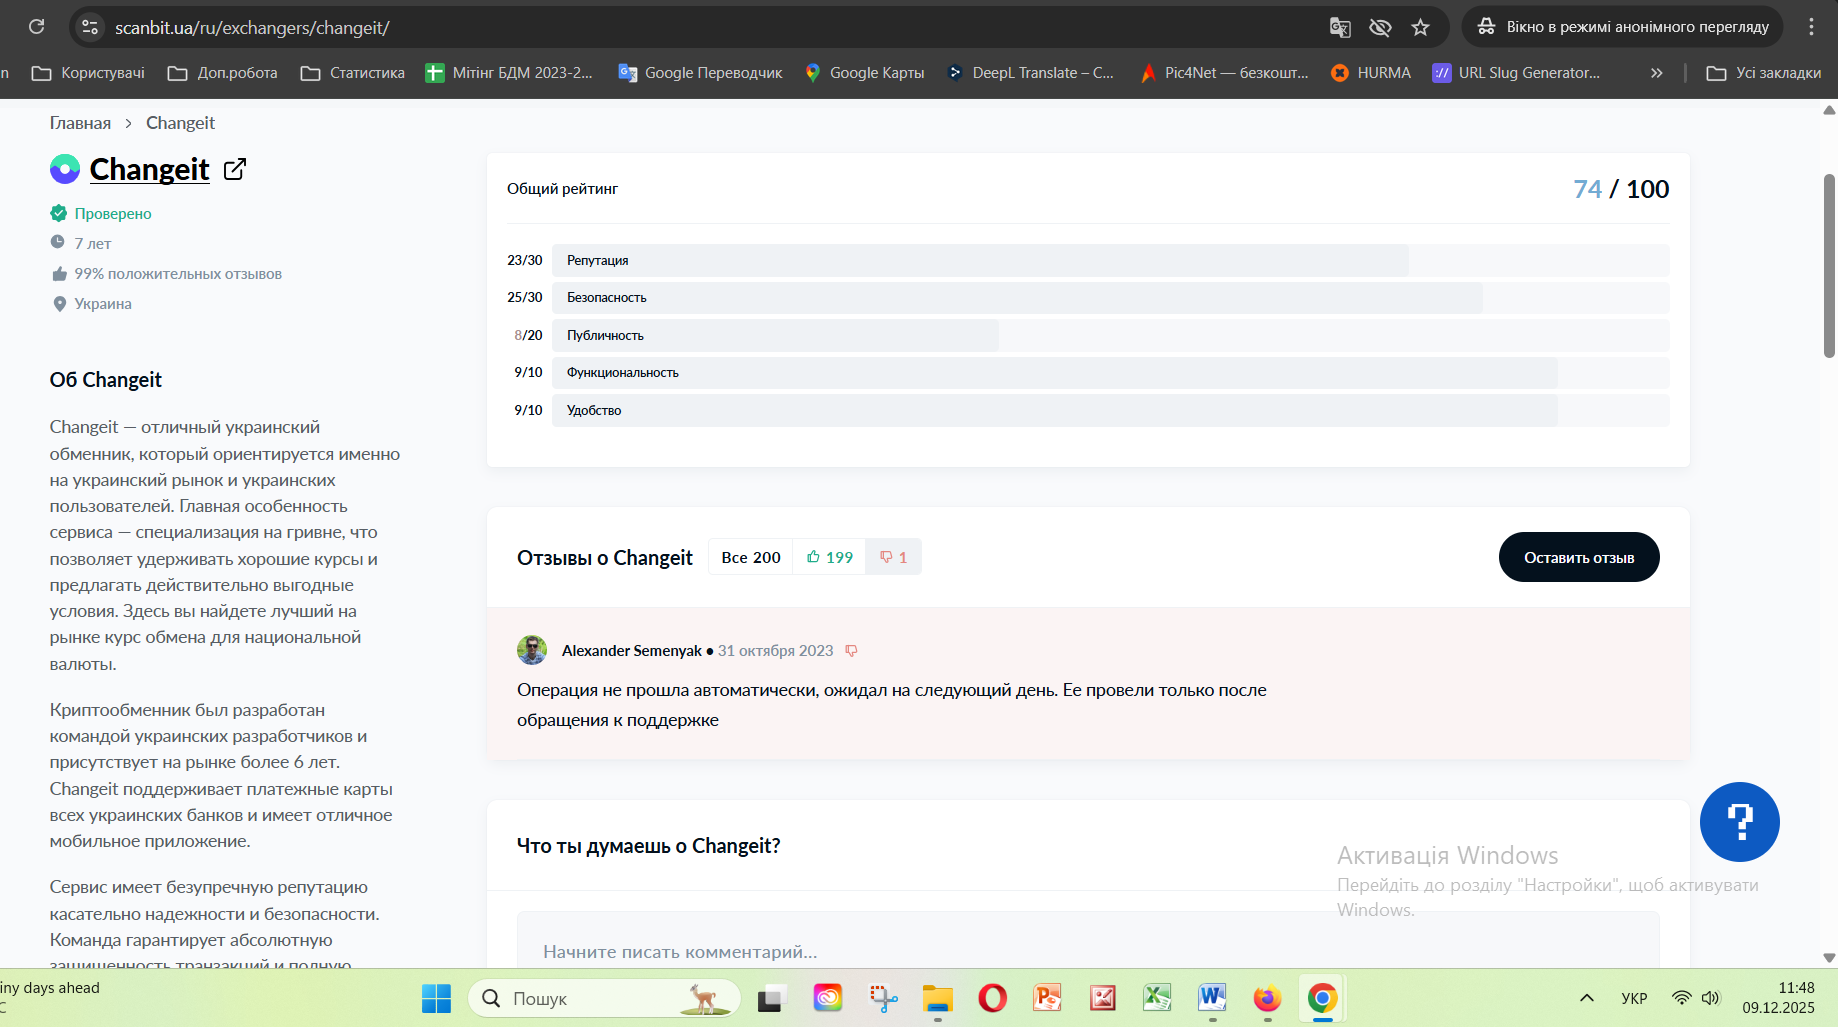Open Google Переводчик bookmark
Screen dimensions: 1838x1027
pos(700,73)
